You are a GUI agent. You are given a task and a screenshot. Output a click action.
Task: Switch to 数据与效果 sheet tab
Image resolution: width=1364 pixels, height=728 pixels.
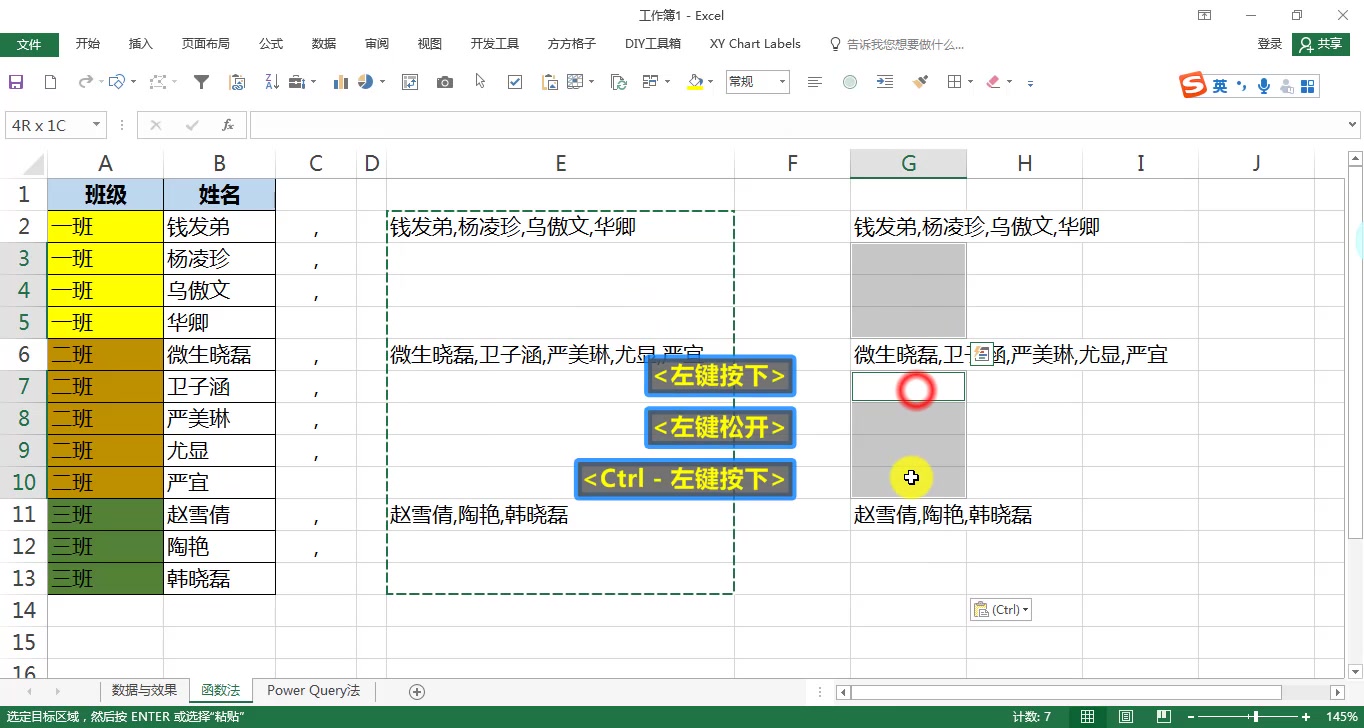[x=144, y=690]
